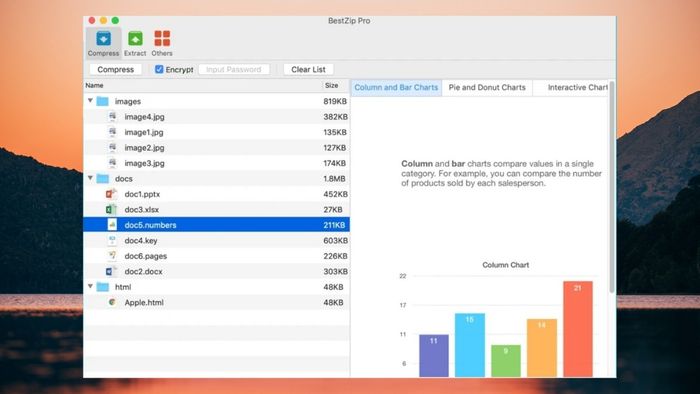Click the image1.jpg file icon
The image size is (700, 394).
coord(112,132)
